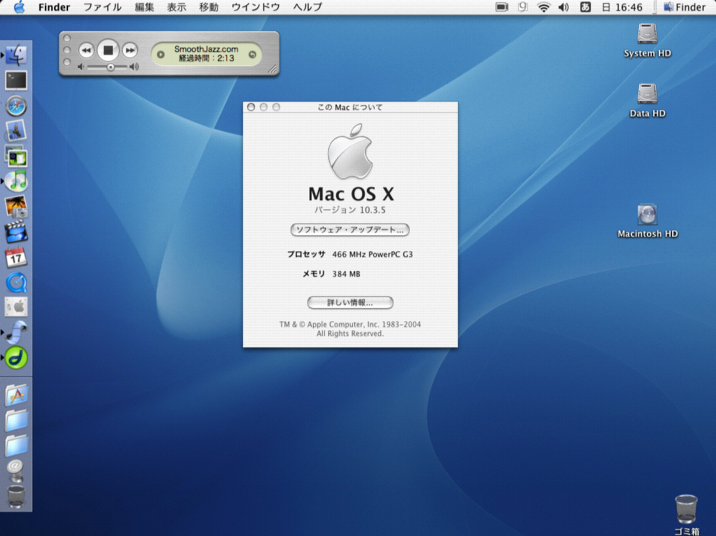Click the battery status icon in menu bar
Image resolution: width=716 pixels, height=536 pixels.
(501, 7)
